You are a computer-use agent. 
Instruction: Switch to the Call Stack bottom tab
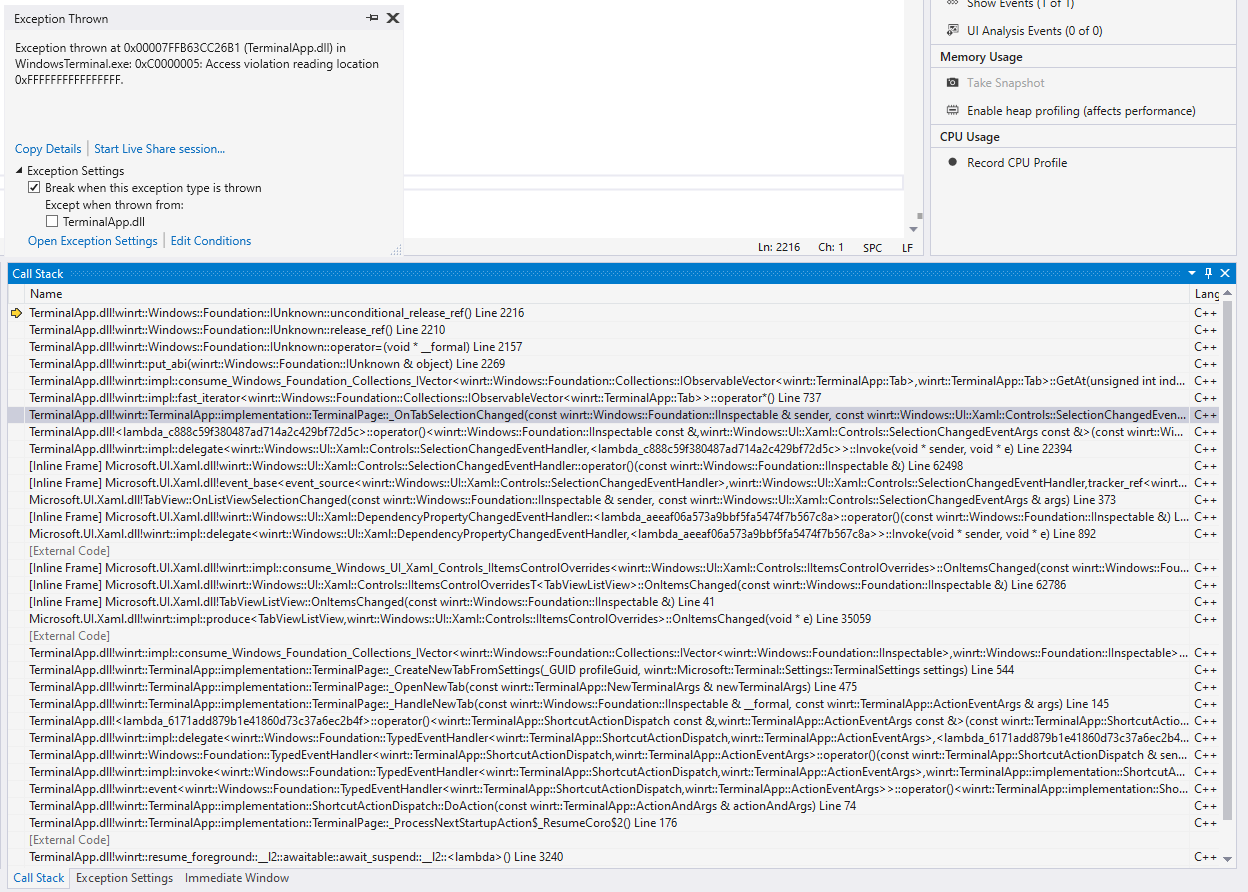[39, 878]
